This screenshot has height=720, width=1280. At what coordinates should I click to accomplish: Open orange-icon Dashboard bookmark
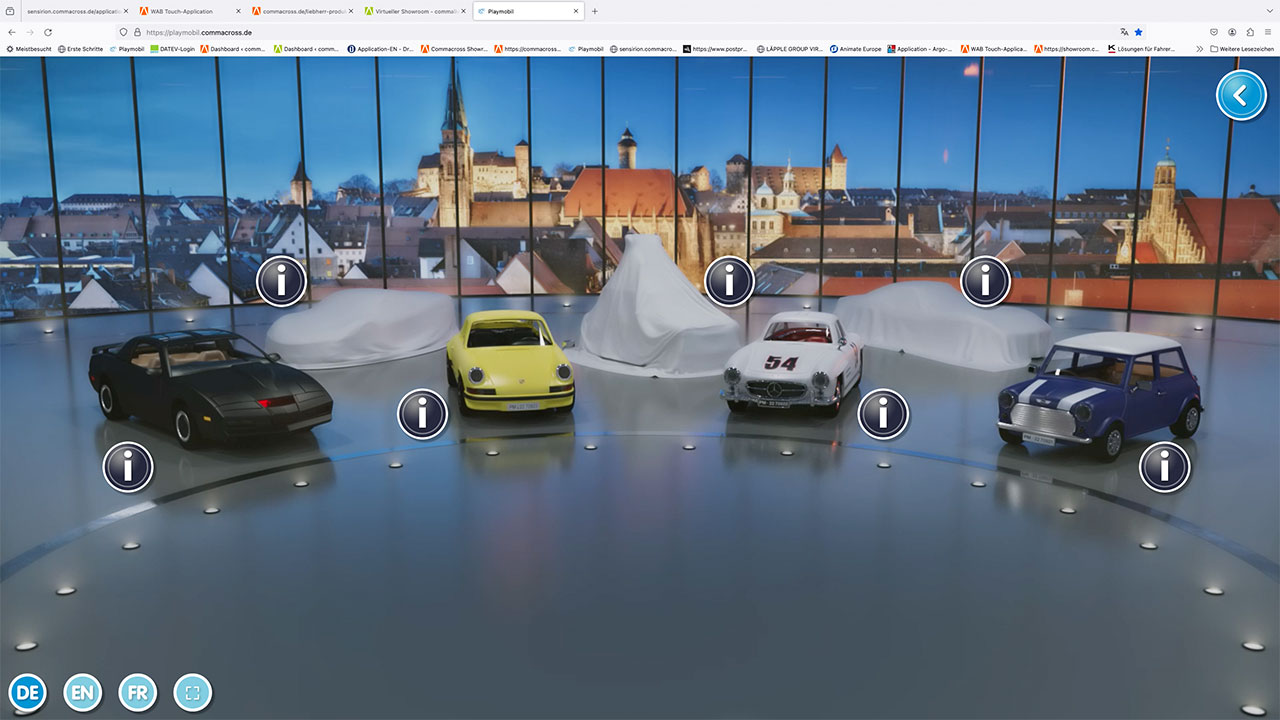[x=233, y=48]
